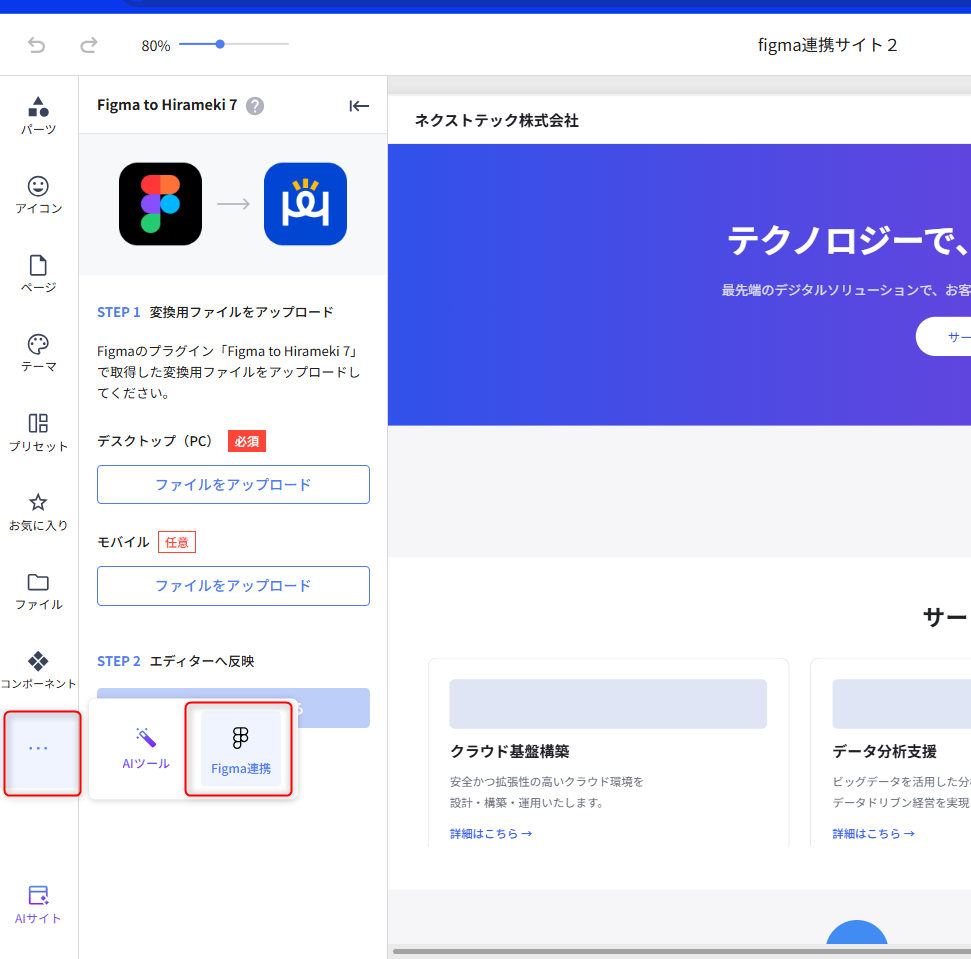Click the ネクストテック株式会社 header text
The height and width of the screenshot is (959, 971).
point(497,121)
